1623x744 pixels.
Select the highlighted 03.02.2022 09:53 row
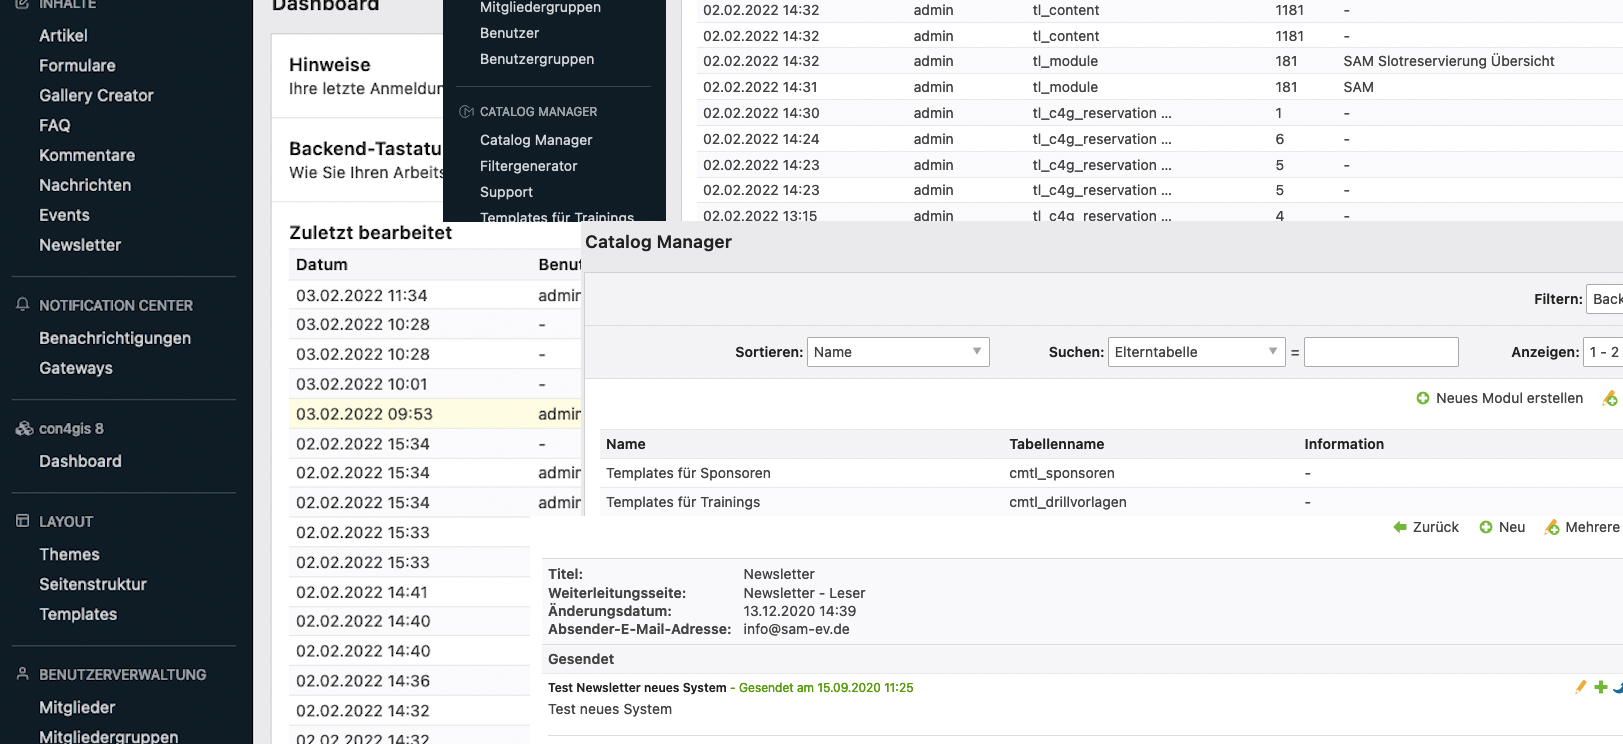tap(364, 414)
